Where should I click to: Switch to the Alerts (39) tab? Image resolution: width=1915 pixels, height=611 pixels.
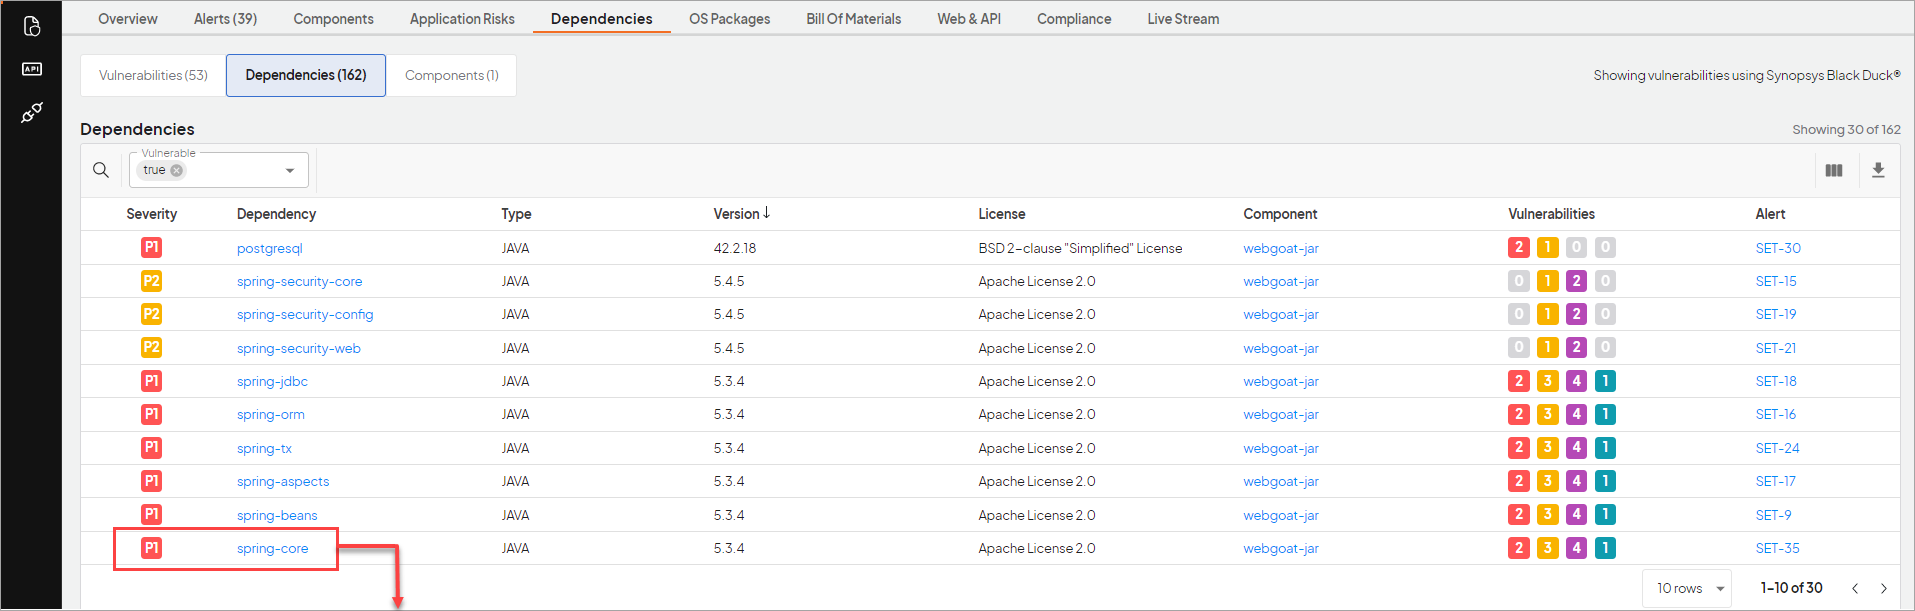click(225, 19)
